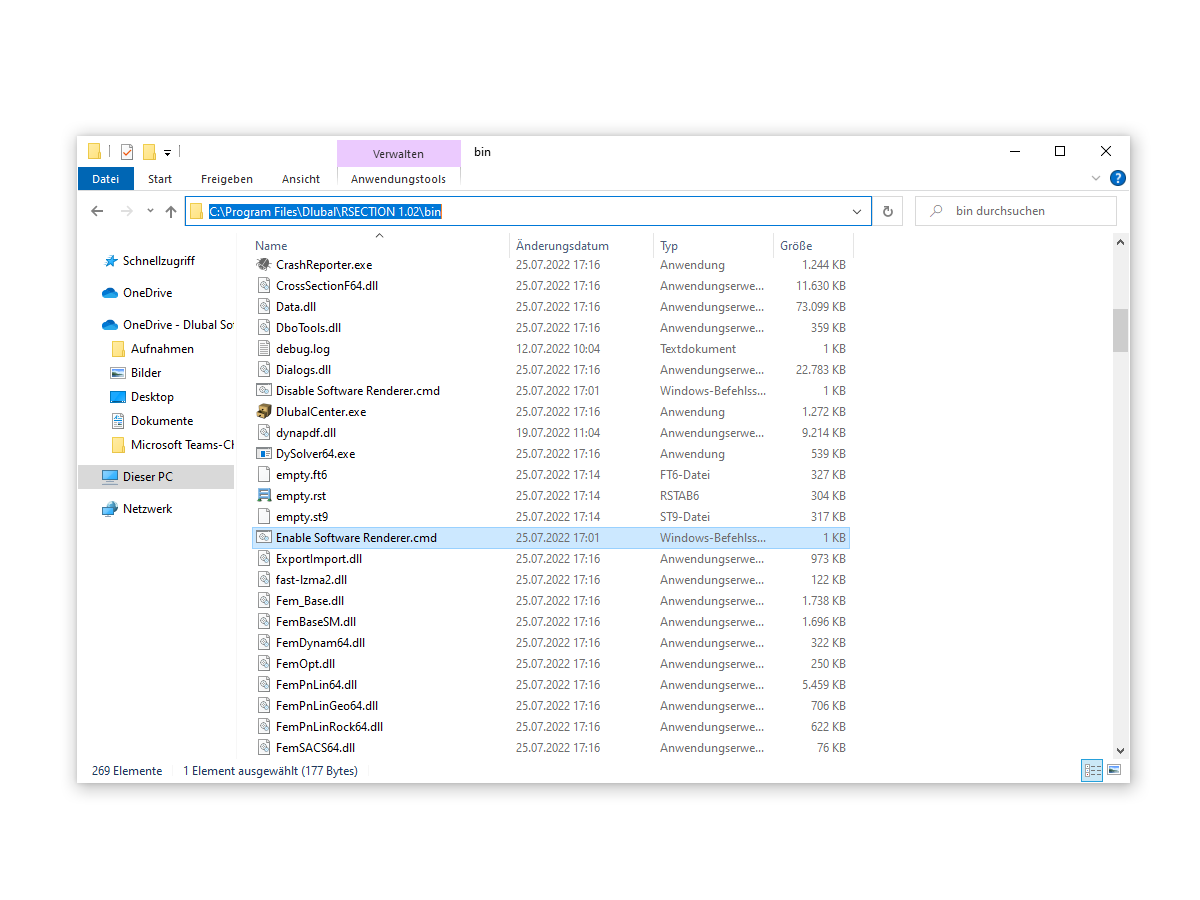Select the CrossSectionF64.dll file
The width and height of the screenshot is (1200, 900).
pos(550,286)
